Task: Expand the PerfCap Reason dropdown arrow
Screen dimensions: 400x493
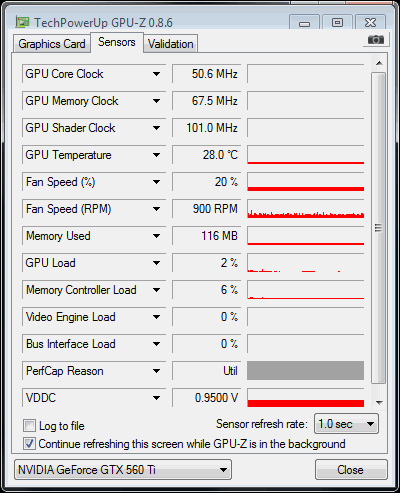Action: point(156,371)
